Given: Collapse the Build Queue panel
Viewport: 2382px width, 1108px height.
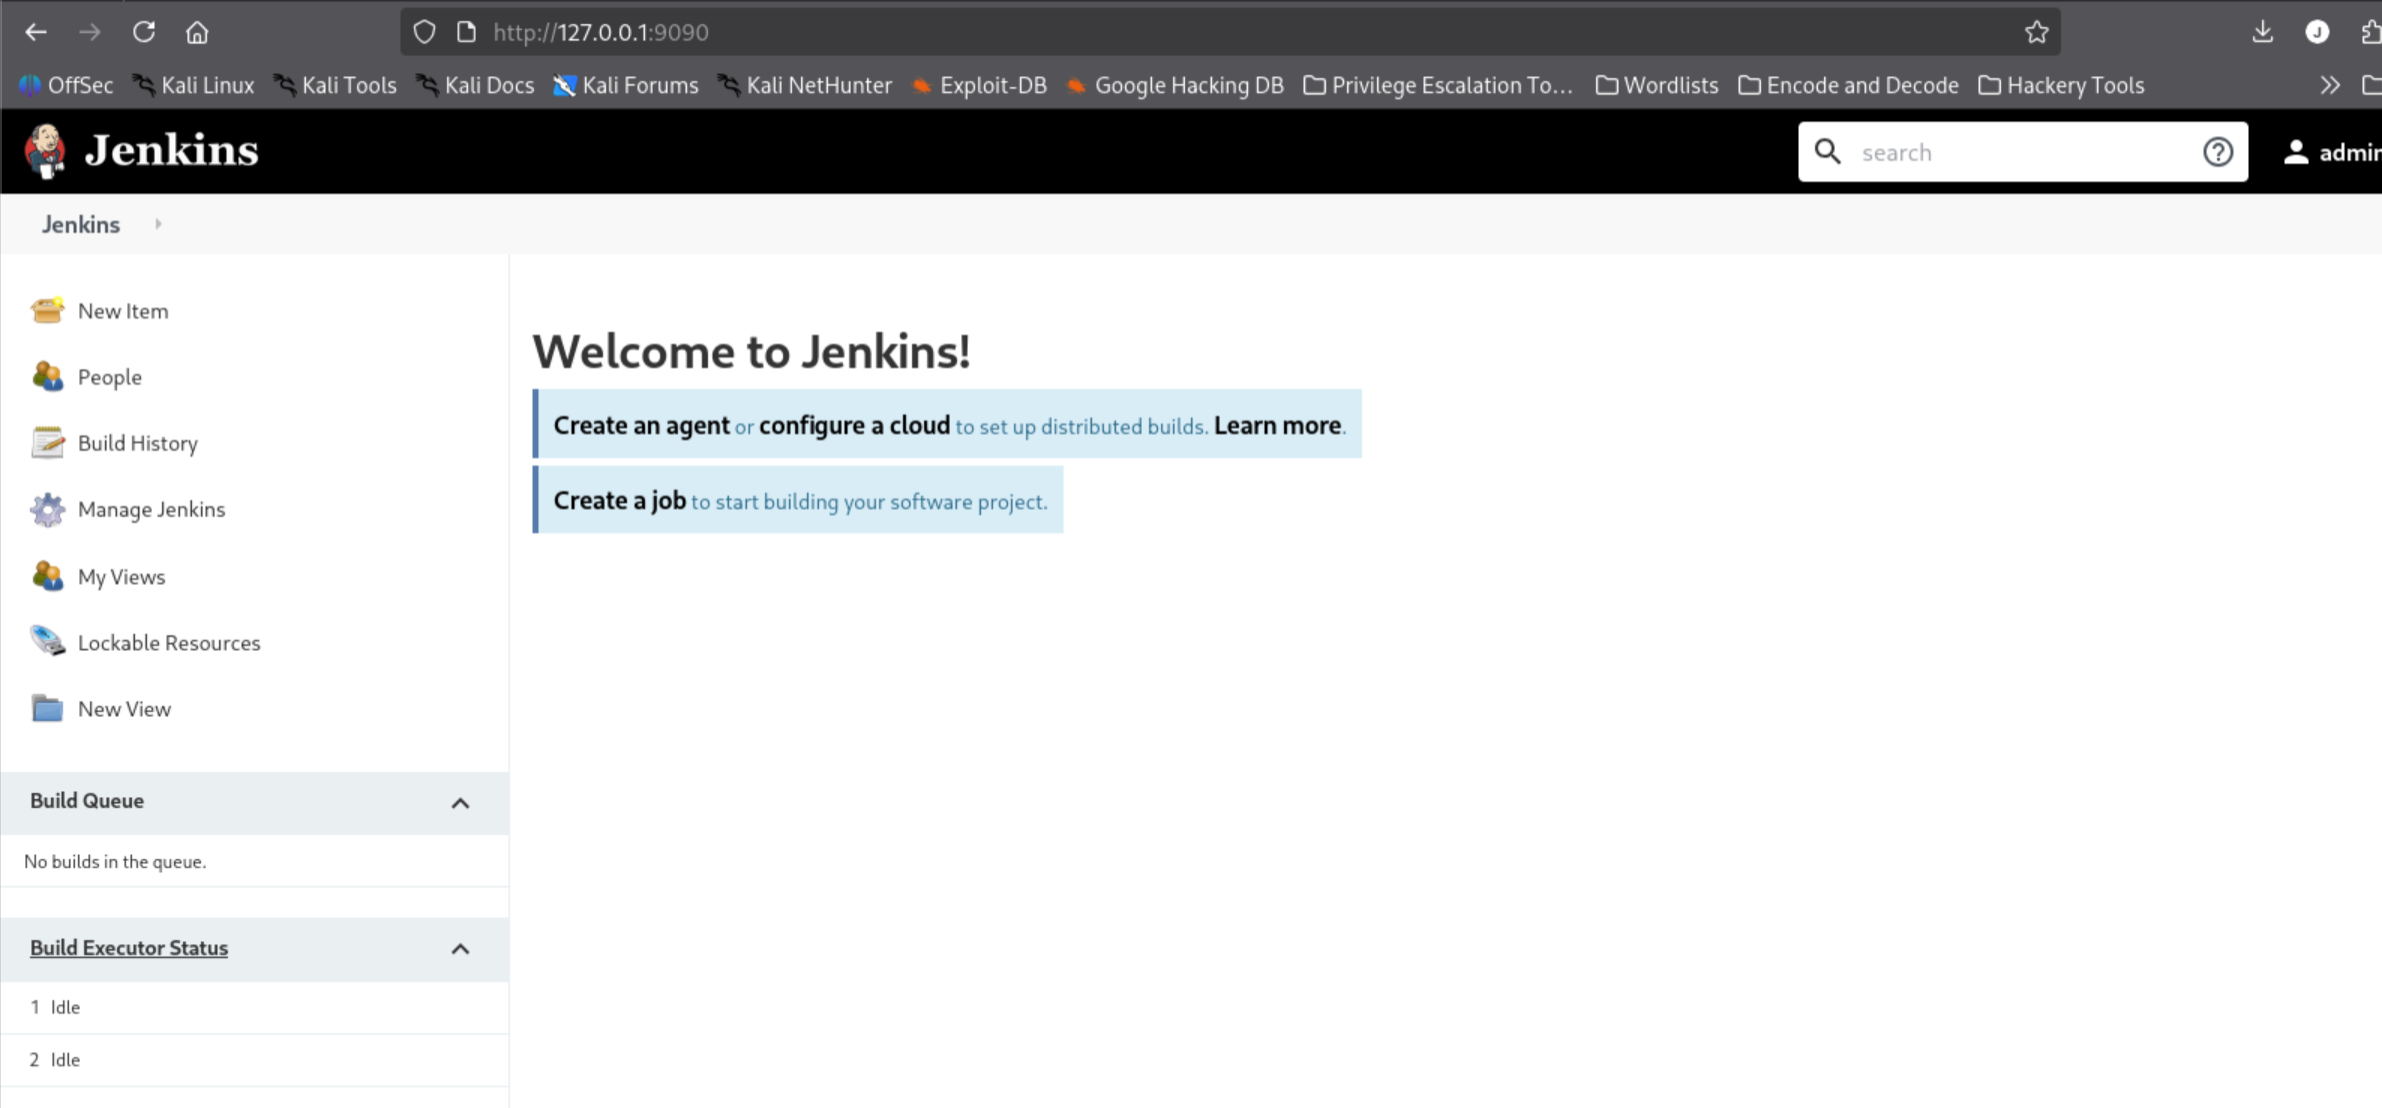Looking at the screenshot, I should click(x=460, y=803).
